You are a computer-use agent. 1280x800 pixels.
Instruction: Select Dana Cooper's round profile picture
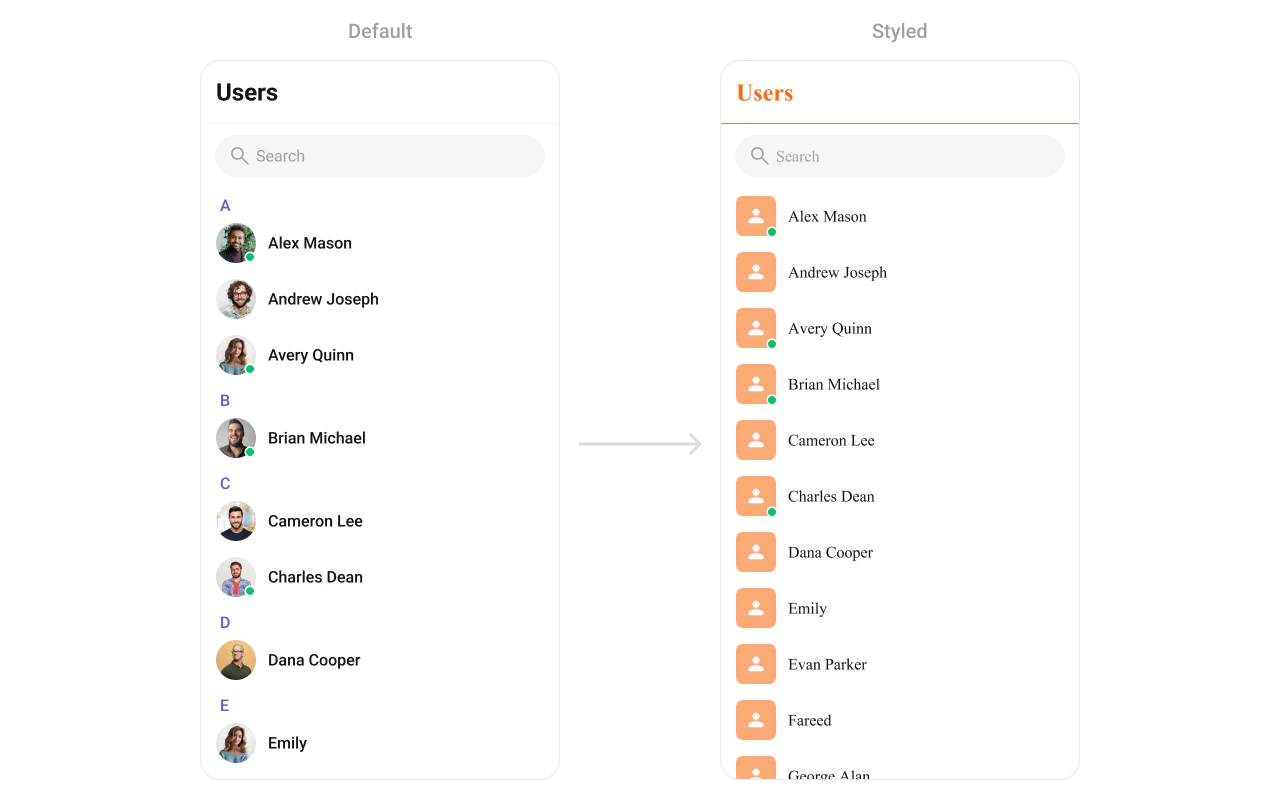click(x=236, y=660)
